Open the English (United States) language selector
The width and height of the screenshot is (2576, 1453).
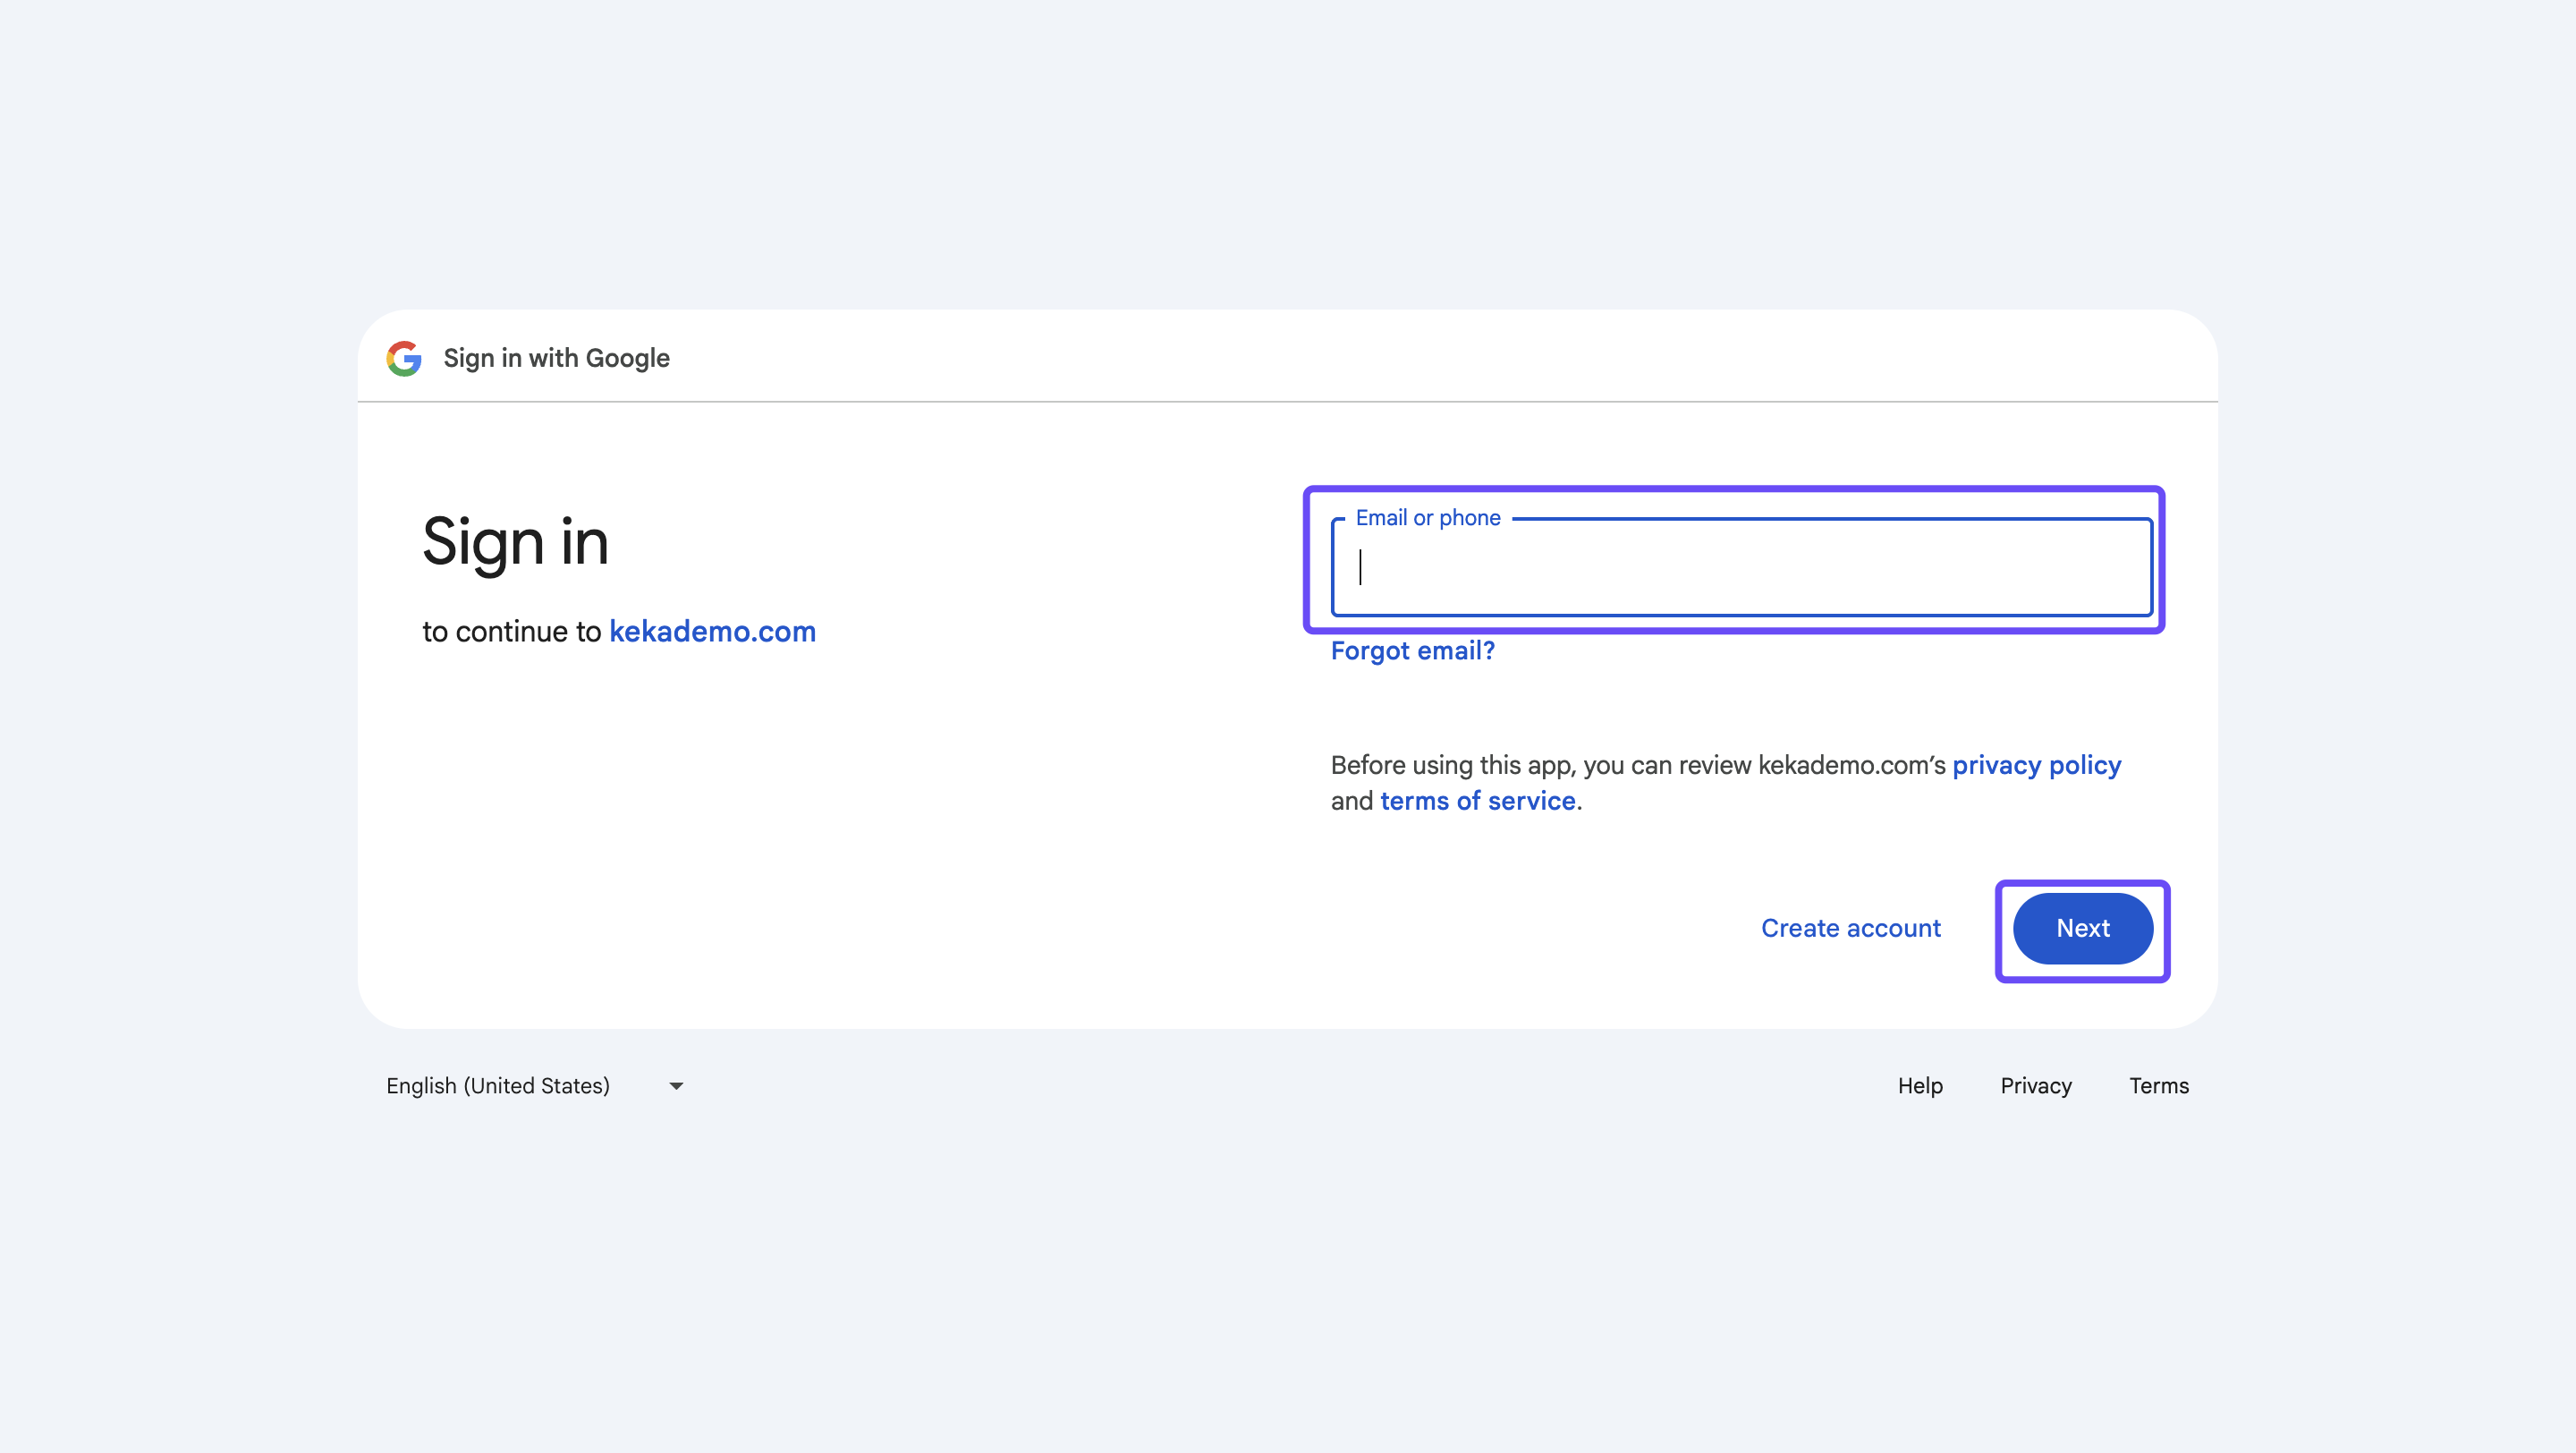click(x=498, y=1086)
